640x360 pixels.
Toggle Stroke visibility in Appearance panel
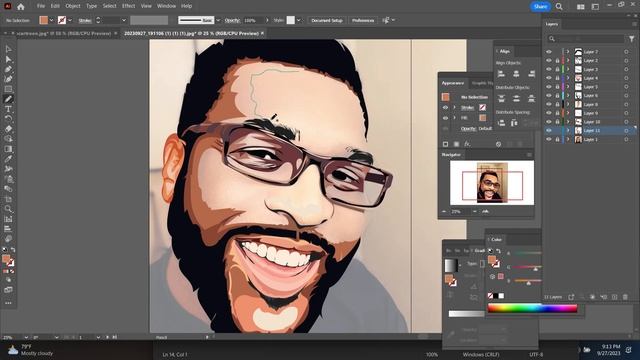click(x=445, y=108)
